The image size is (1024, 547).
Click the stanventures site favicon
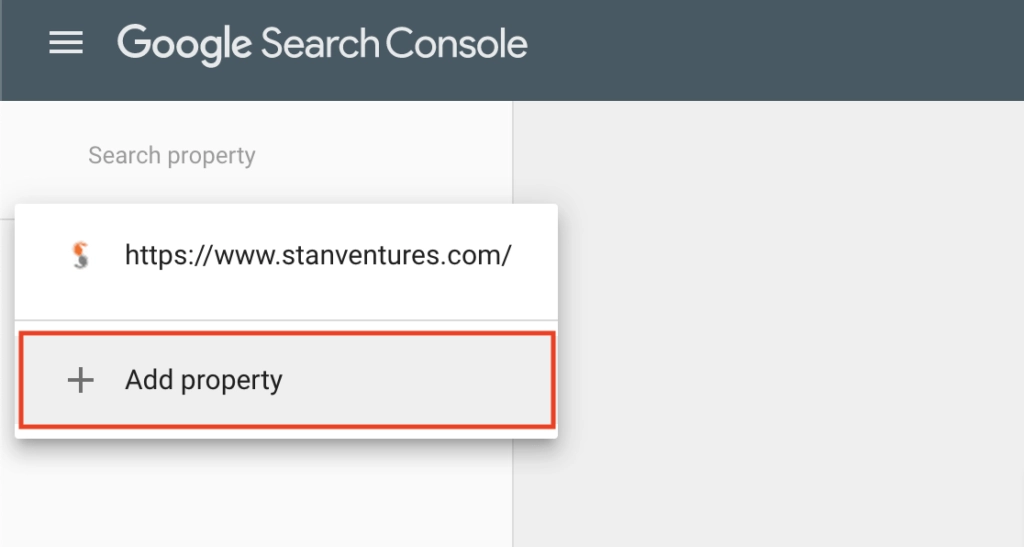pos(82,255)
